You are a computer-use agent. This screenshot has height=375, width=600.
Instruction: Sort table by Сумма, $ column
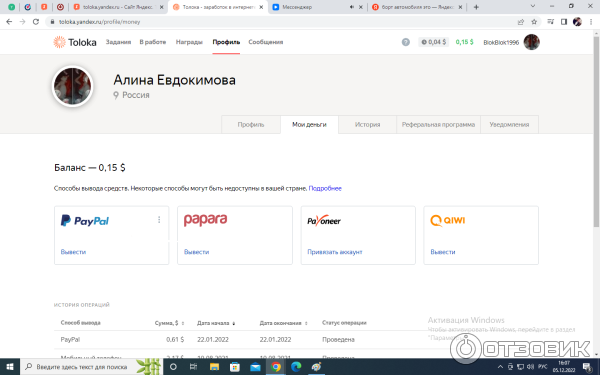[x=170, y=323]
